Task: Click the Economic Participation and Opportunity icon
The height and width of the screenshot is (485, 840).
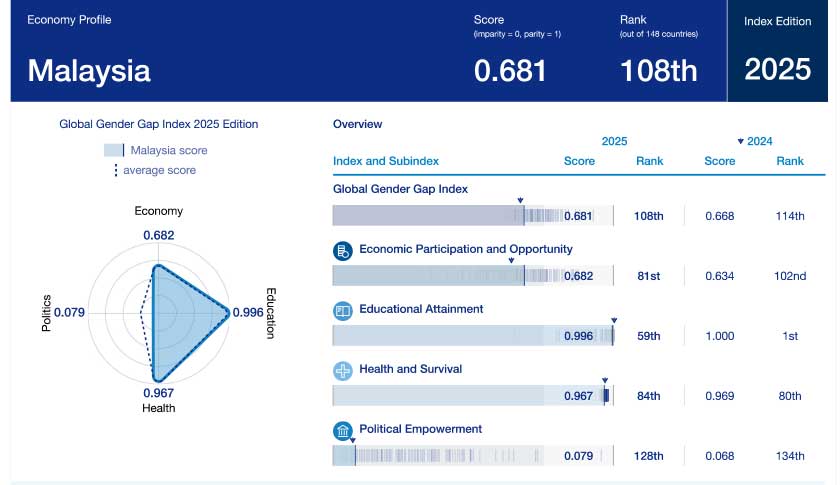Action: [x=343, y=250]
